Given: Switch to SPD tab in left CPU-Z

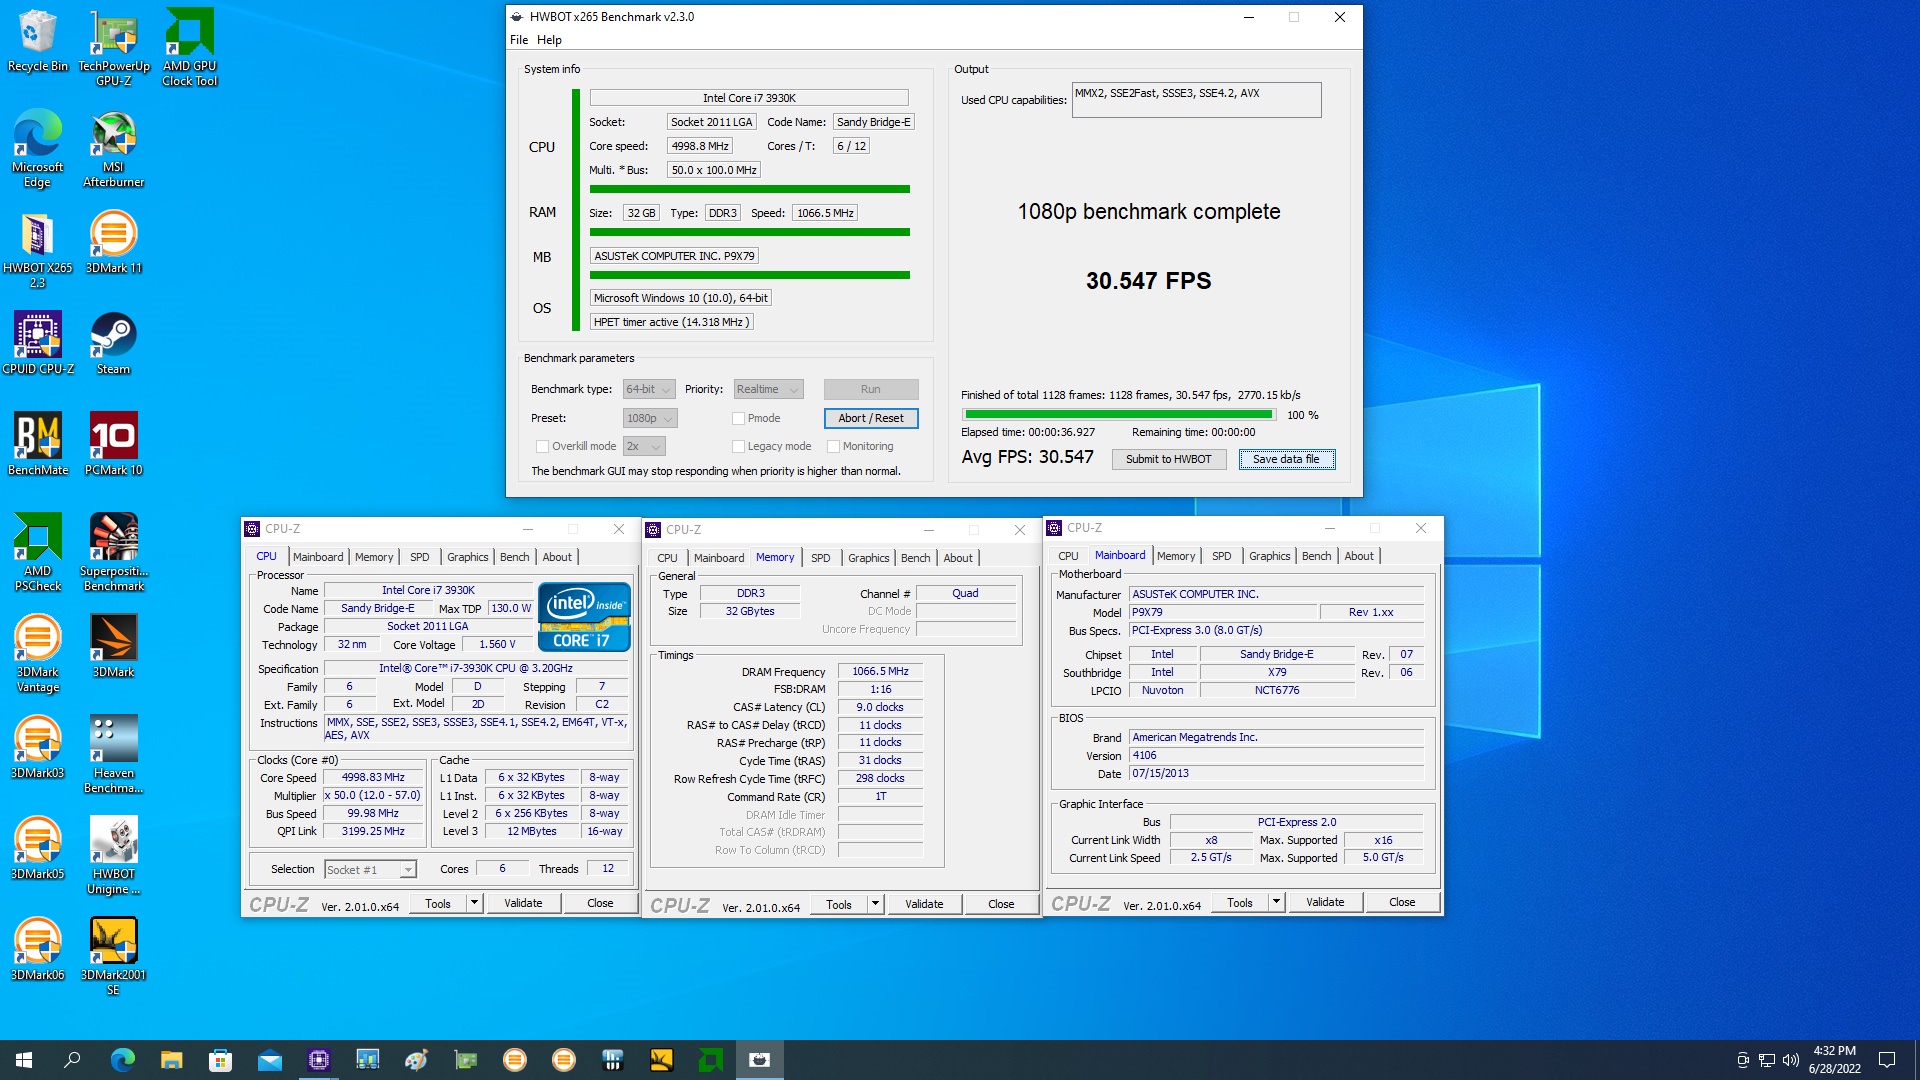Looking at the screenshot, I should pos(420,557).
